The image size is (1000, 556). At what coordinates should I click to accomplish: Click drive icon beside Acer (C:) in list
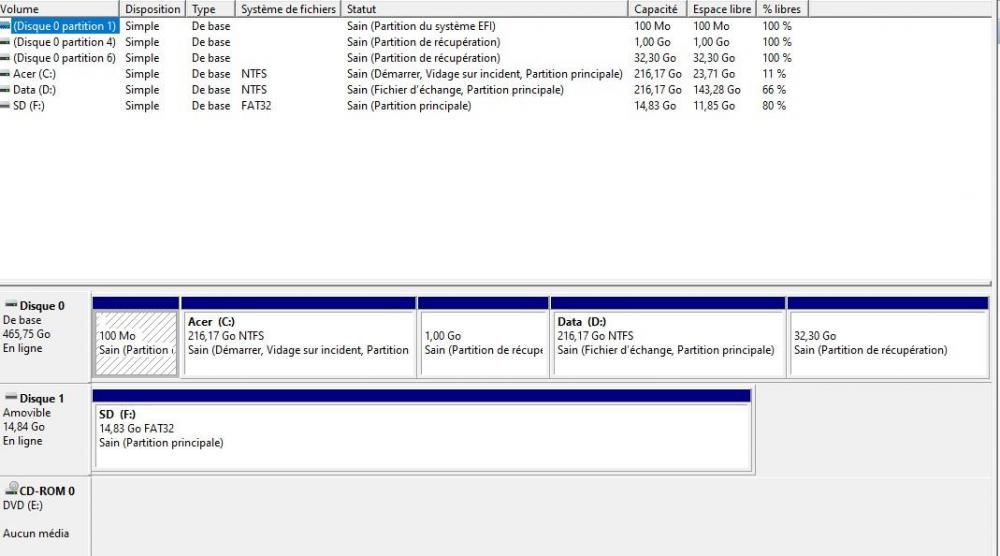[x=5, y=74]
